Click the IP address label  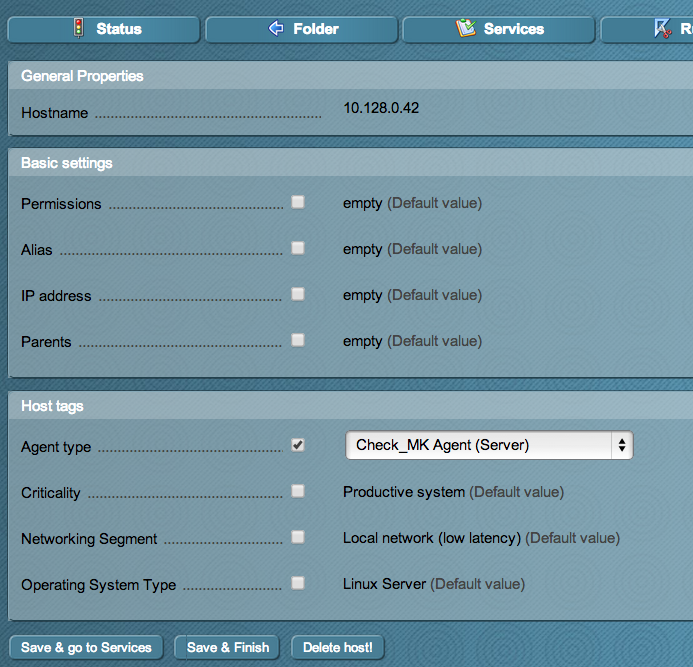[56, 296]
